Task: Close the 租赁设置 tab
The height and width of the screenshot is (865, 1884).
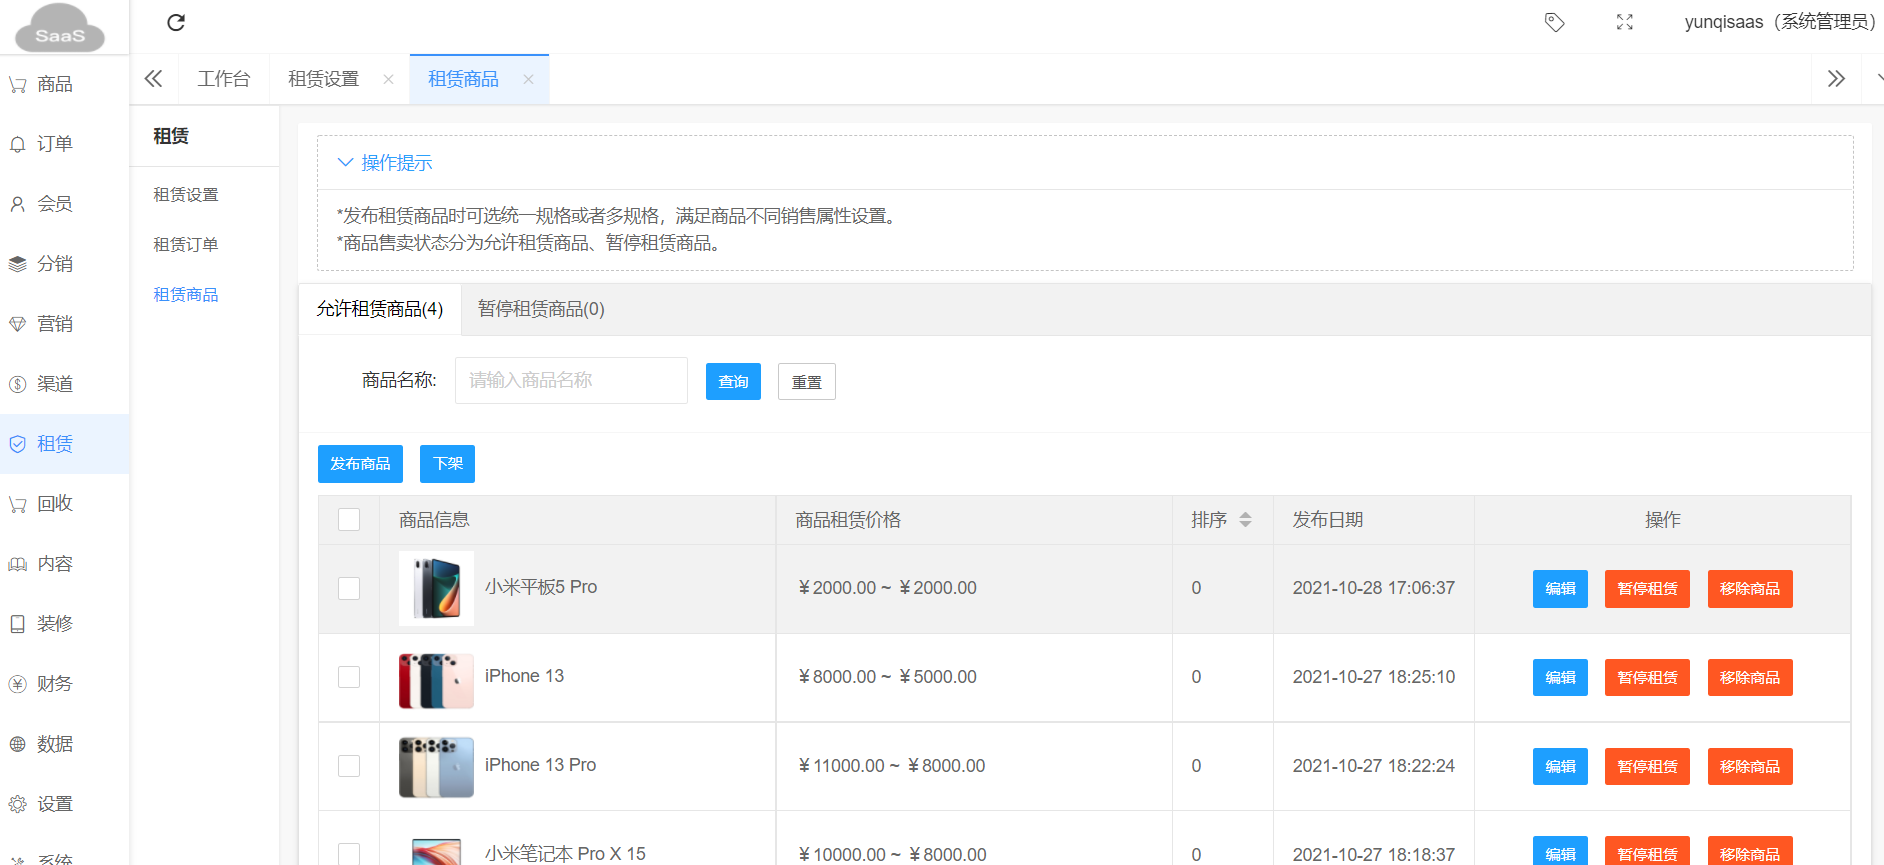Action: coord(388,79)
